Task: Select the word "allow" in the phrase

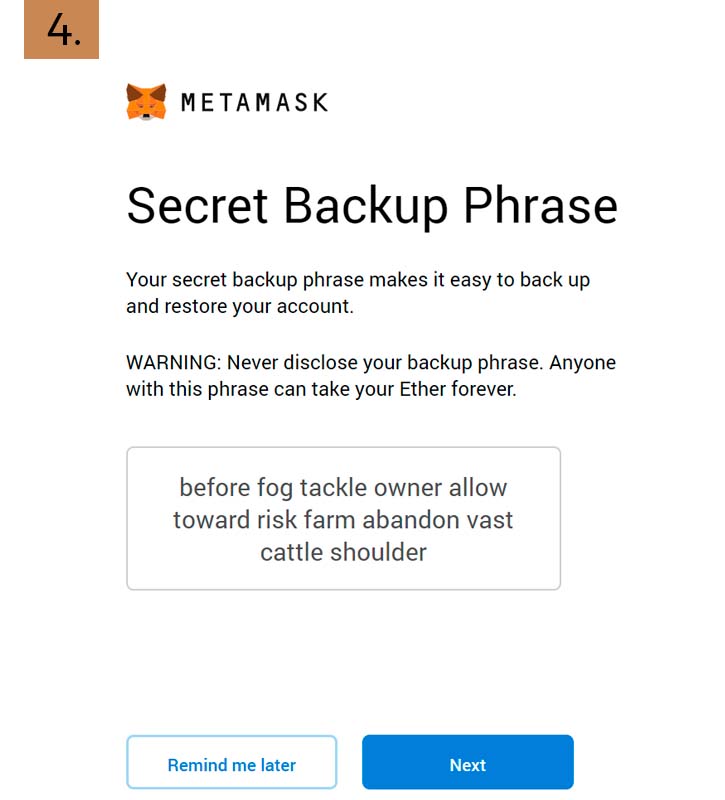Action: click(478, 487)
